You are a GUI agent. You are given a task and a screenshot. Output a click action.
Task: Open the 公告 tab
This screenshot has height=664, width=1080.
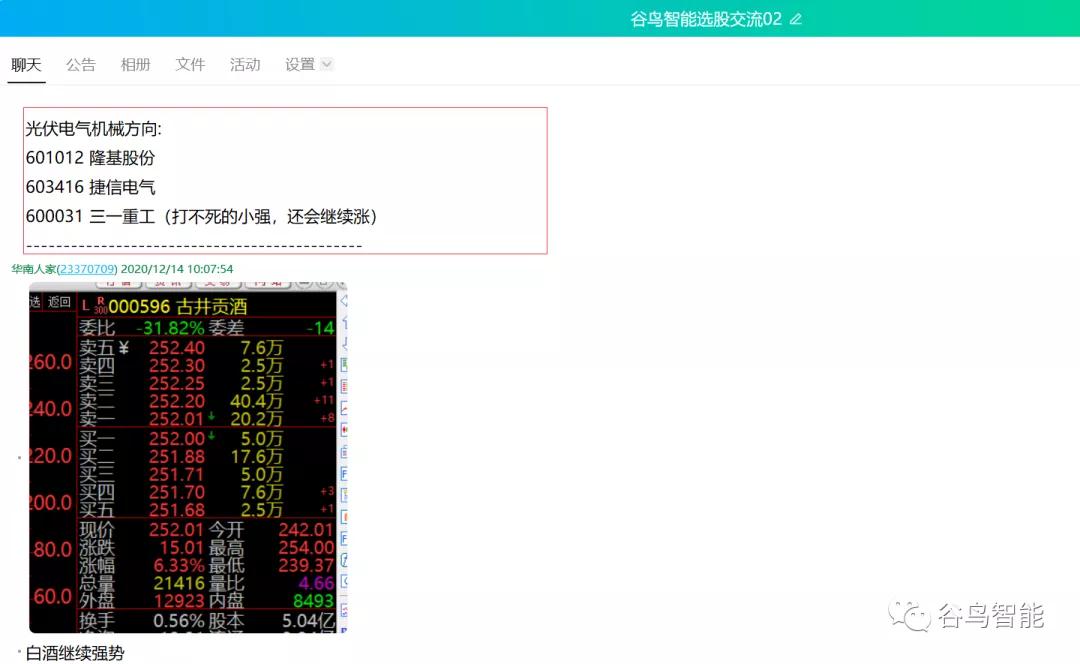[x=81, y=65]
